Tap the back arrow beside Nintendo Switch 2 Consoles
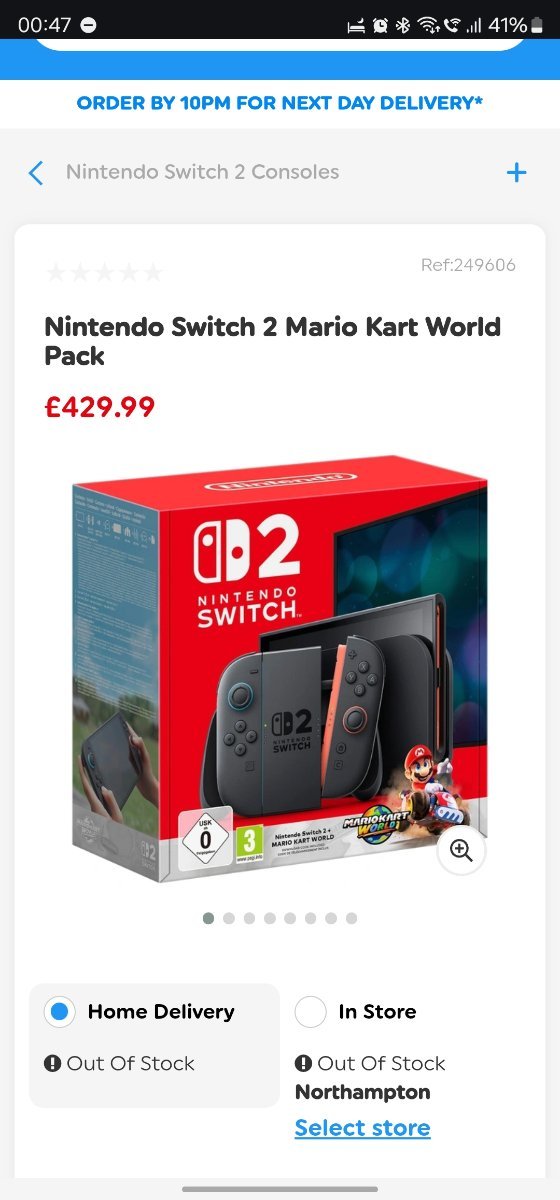 (36, 173)
